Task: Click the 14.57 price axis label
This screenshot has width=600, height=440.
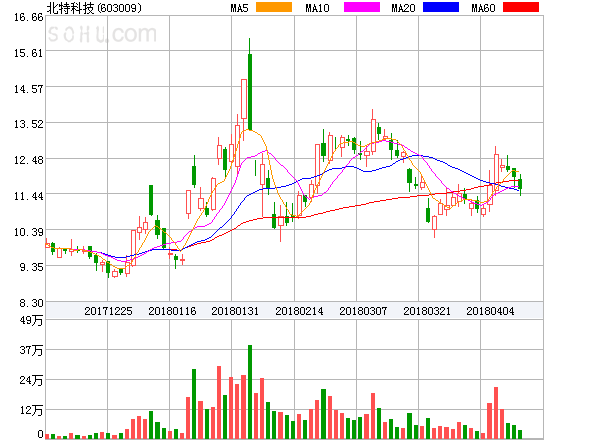Action: 29,89
